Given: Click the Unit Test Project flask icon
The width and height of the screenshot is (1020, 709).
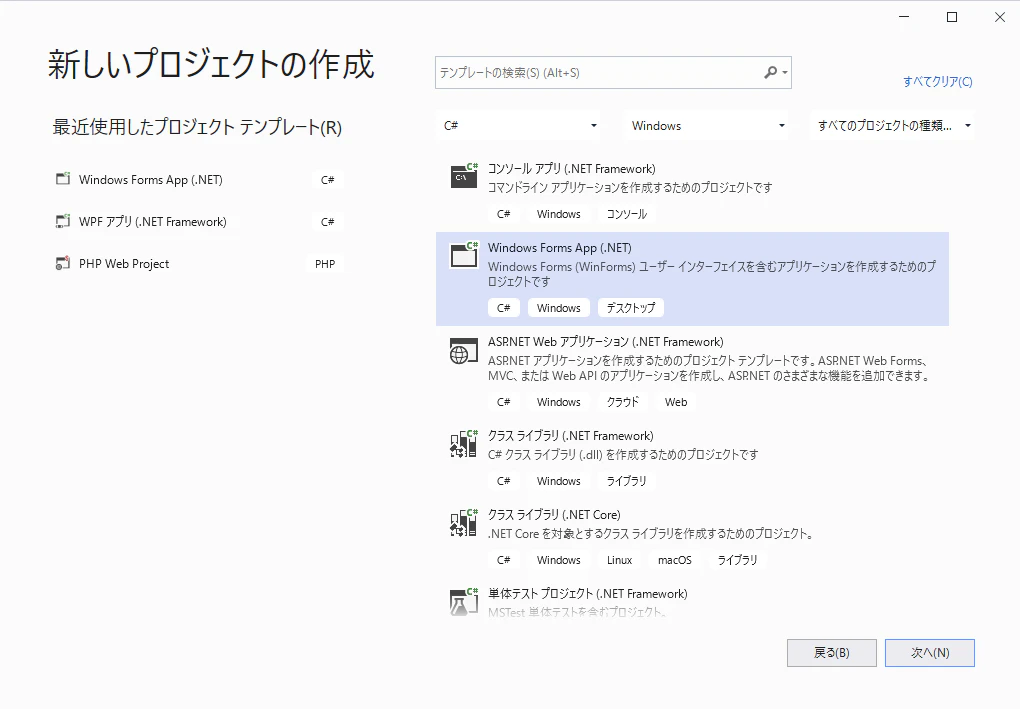Looking at the screenshot, I should pyautogui.click(x=464, y=601).
